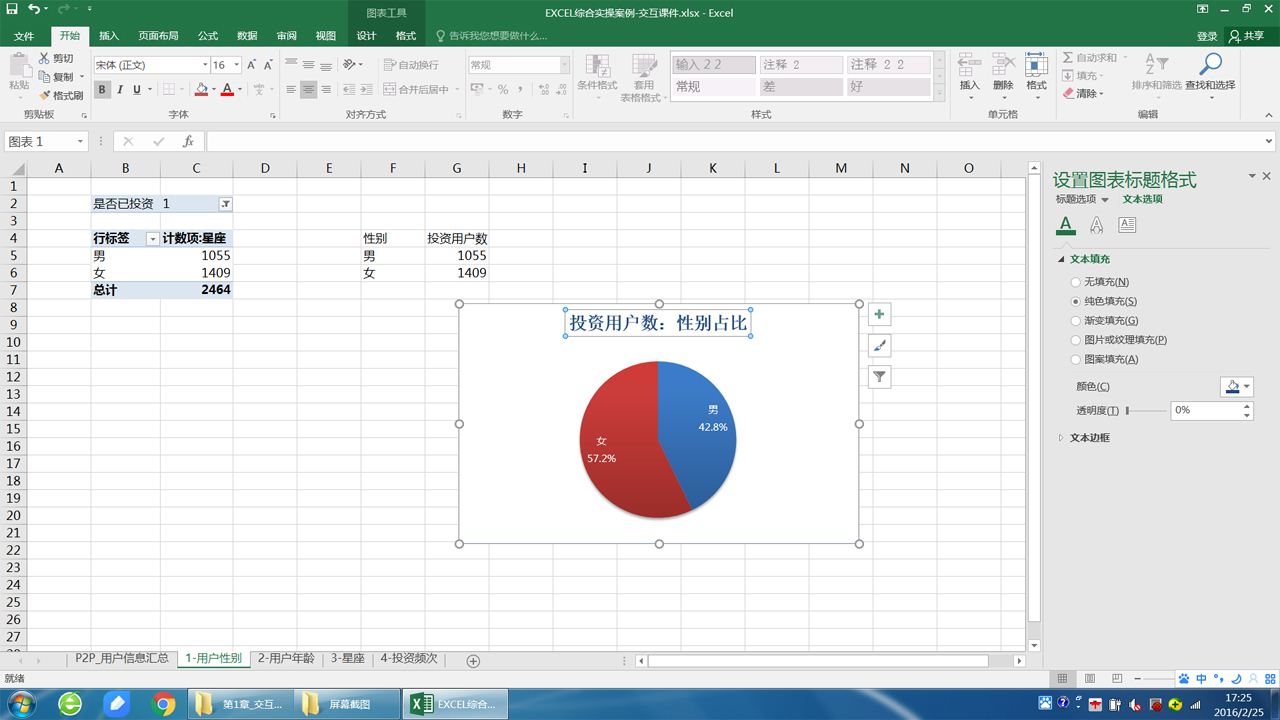1280x720 pixels.
Task: Insert function with the fx button
Action: [188, 142]
